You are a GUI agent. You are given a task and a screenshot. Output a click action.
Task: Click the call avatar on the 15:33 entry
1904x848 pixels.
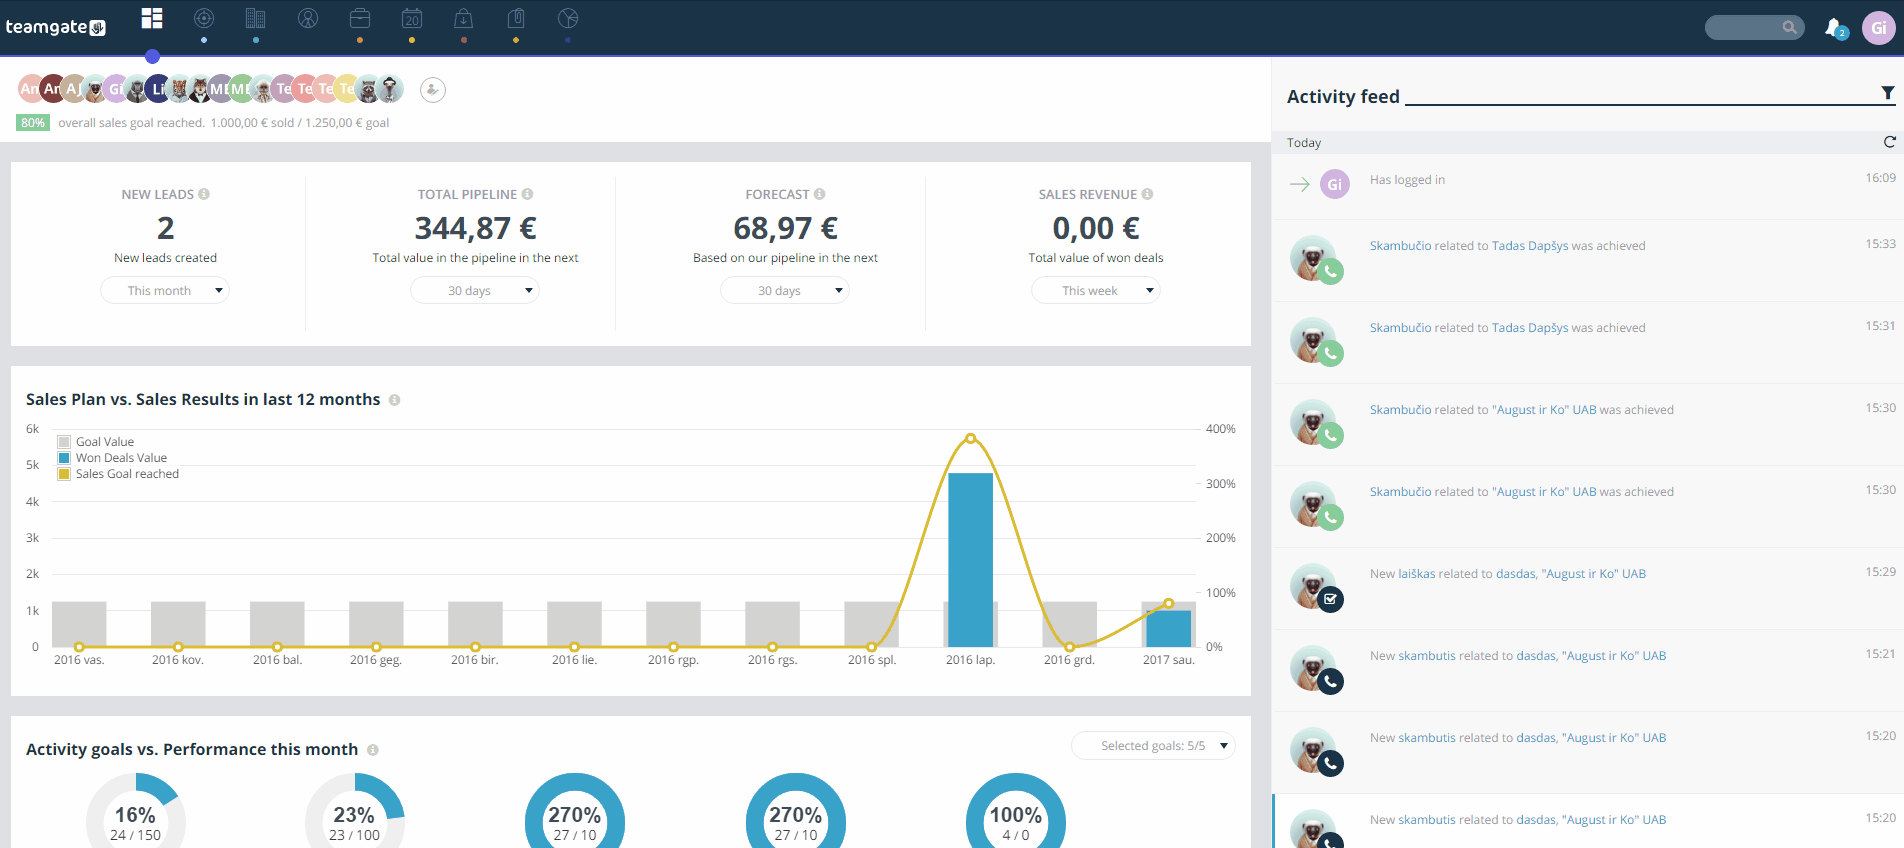1316,260
